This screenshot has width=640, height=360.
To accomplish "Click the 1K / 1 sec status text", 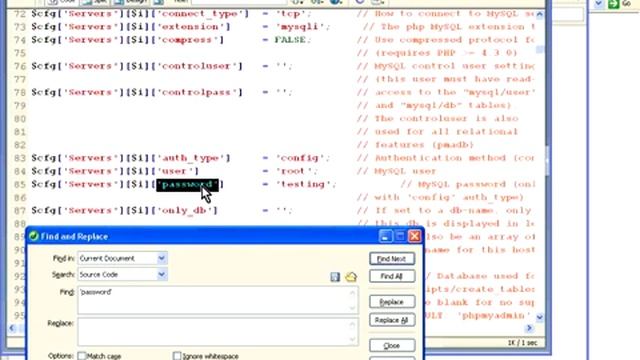I will tap(522, 343).
